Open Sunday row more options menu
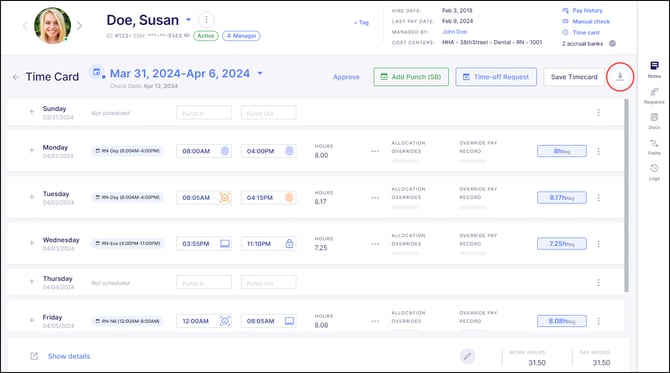The width and height of the screenshot is (670, 373). tap(598, 112)
